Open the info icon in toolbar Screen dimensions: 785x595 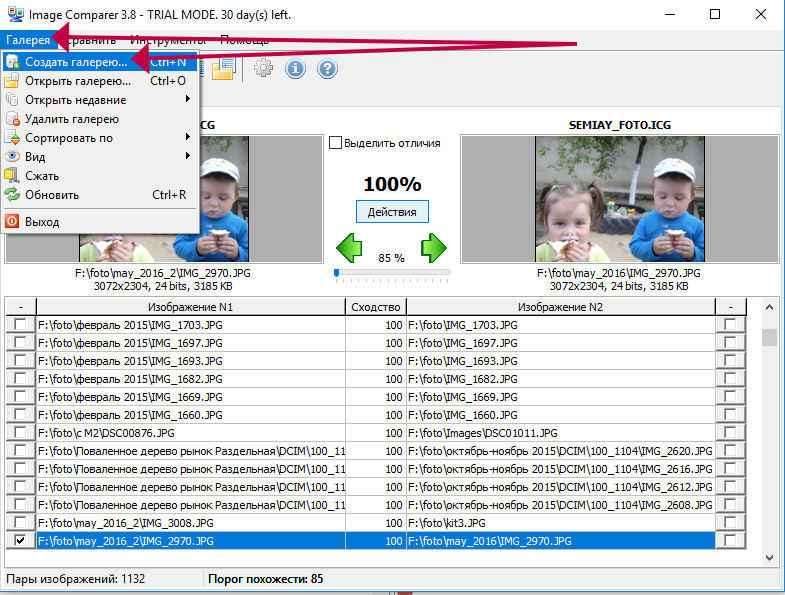tap(295, 68)
